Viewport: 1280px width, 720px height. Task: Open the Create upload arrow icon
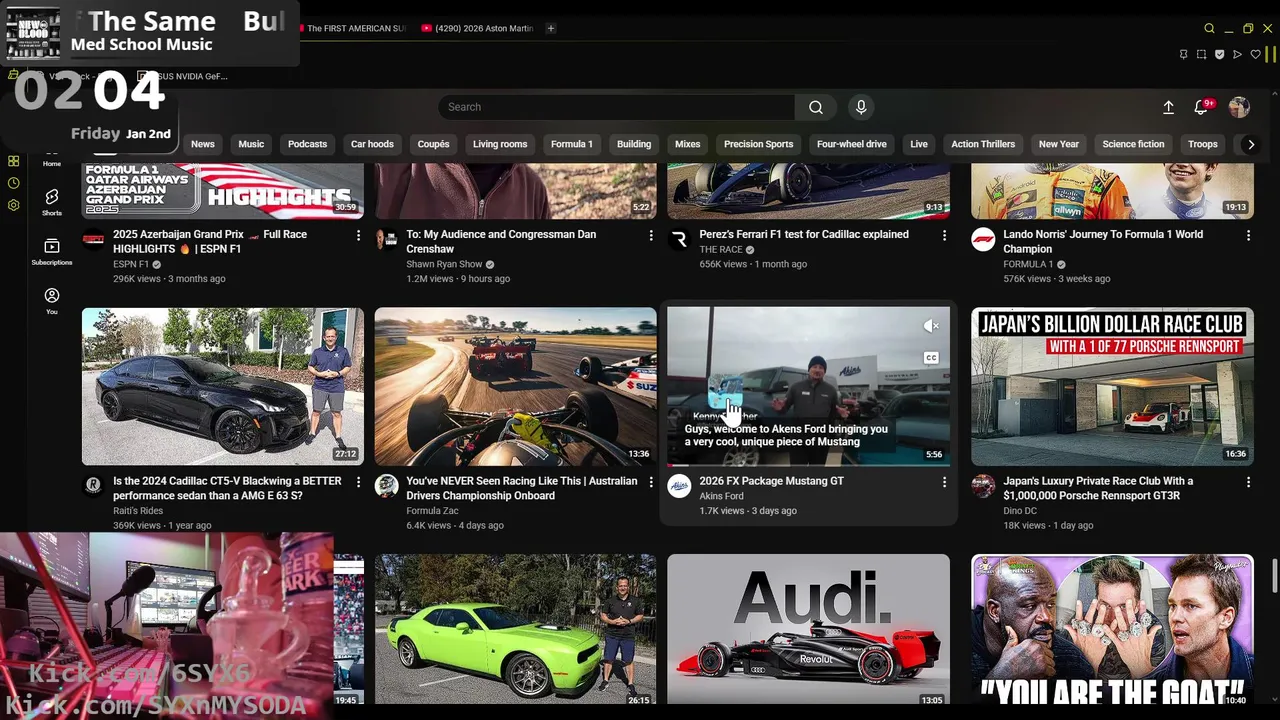pos(1168,107)
